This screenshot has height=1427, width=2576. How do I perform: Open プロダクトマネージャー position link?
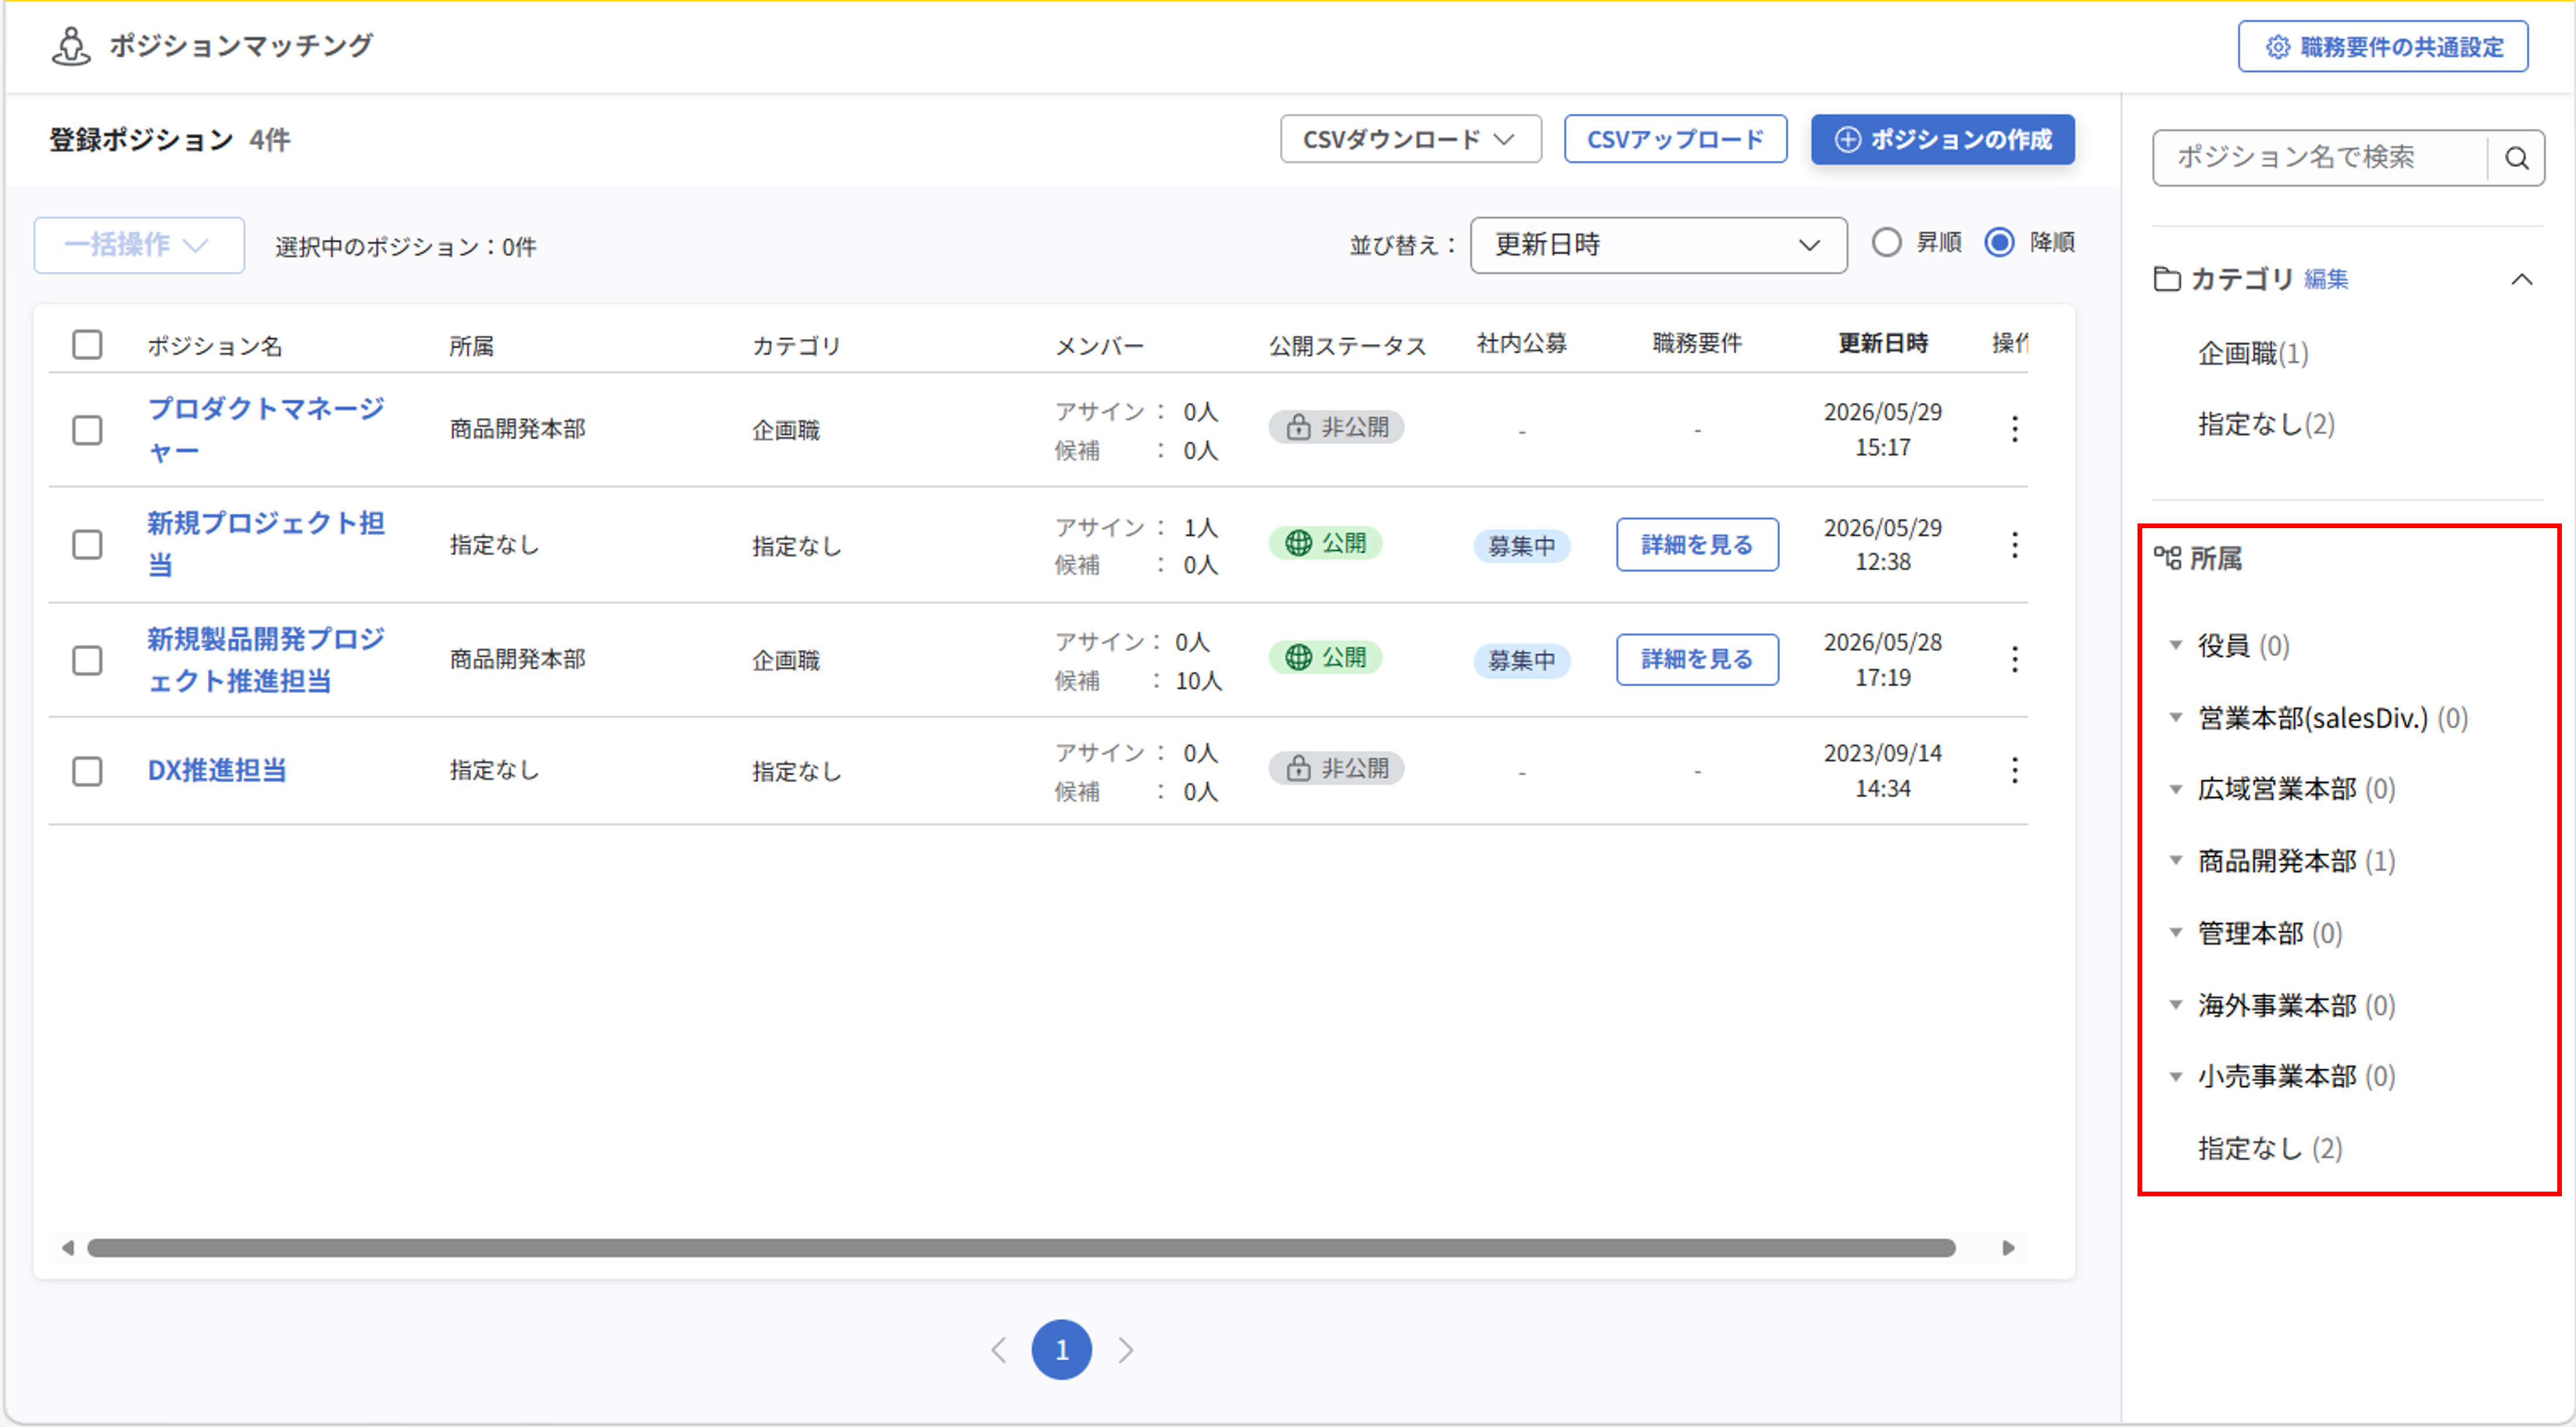pyautogui.click(x=265, y=429)
